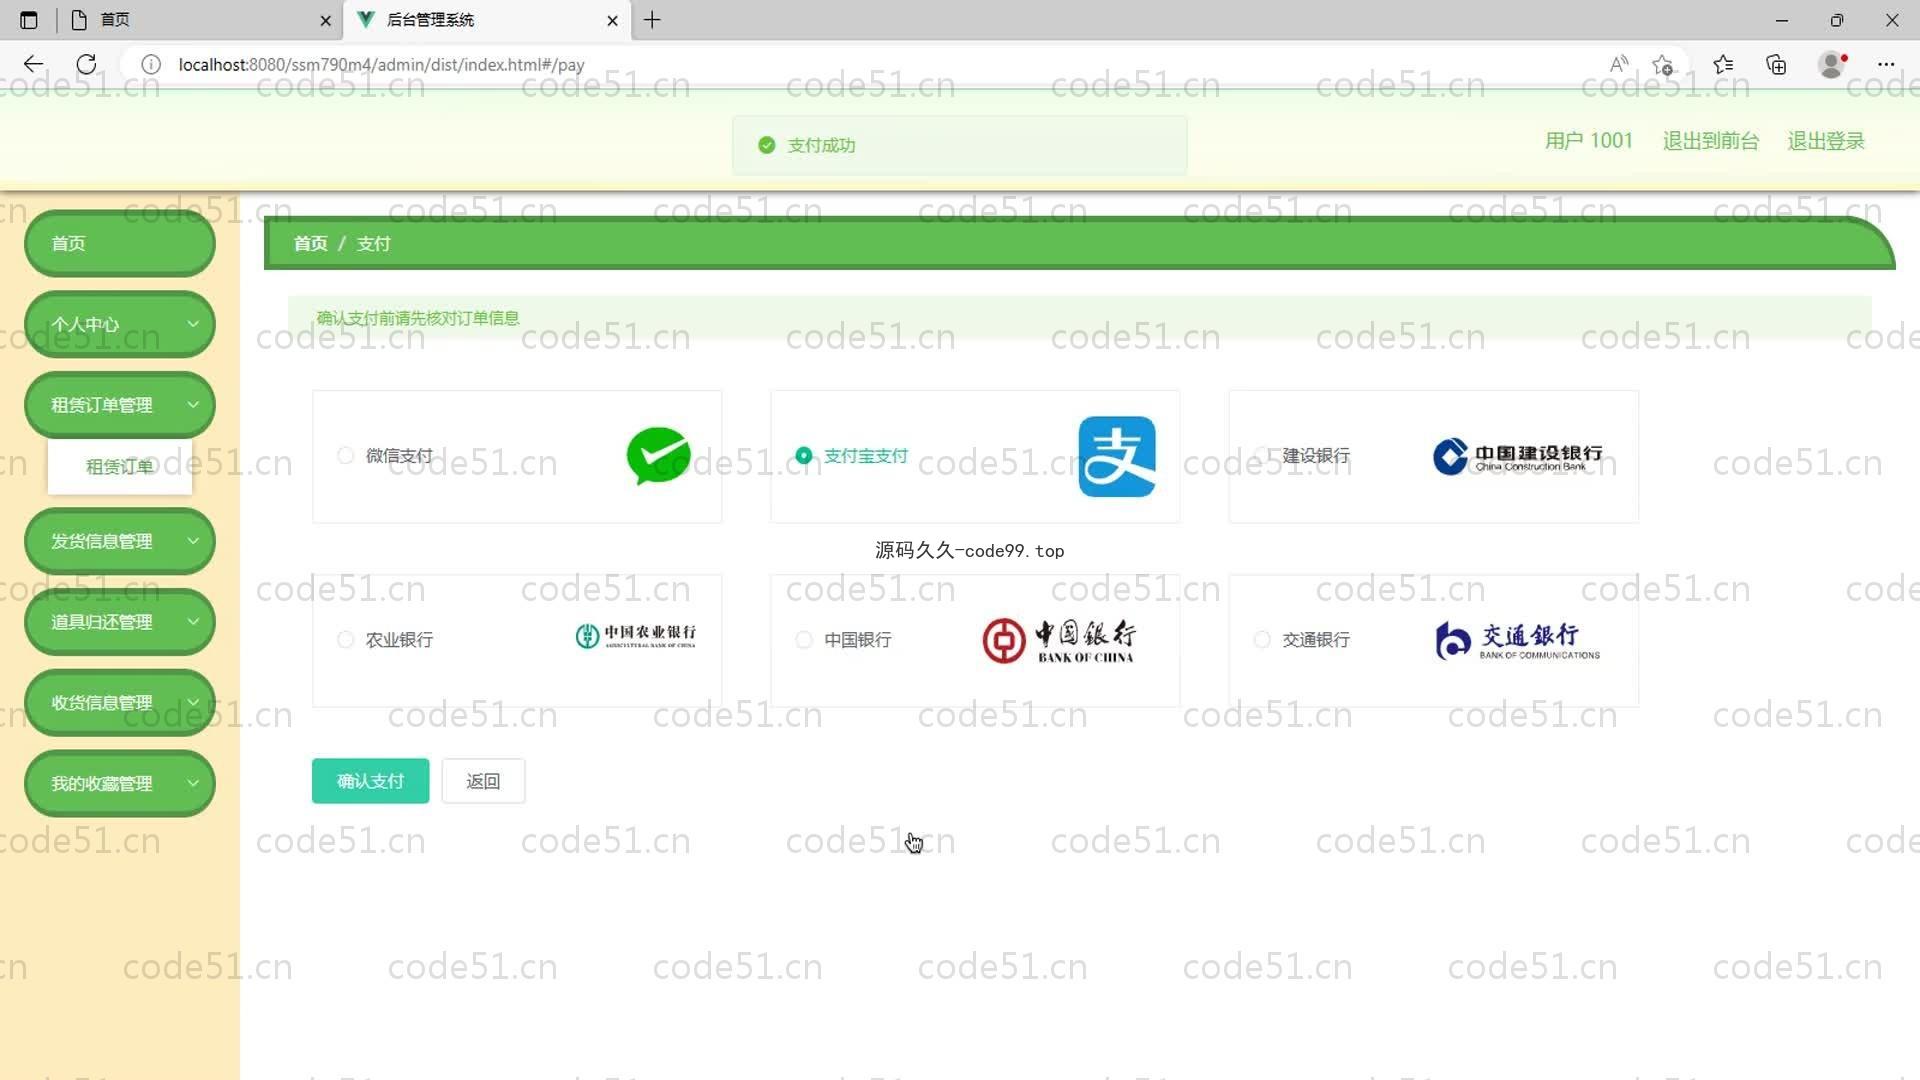Open the browser settings and more menu
This screenshot has height=1080, width=1920.
tap(1886, 64)
